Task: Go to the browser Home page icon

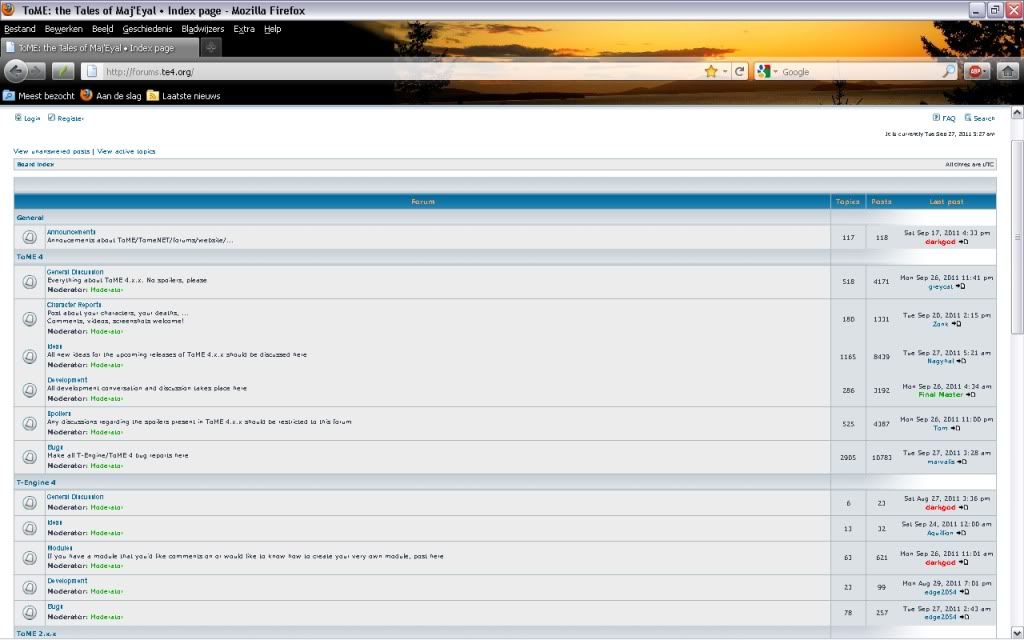Action: tap(1008, 71)
